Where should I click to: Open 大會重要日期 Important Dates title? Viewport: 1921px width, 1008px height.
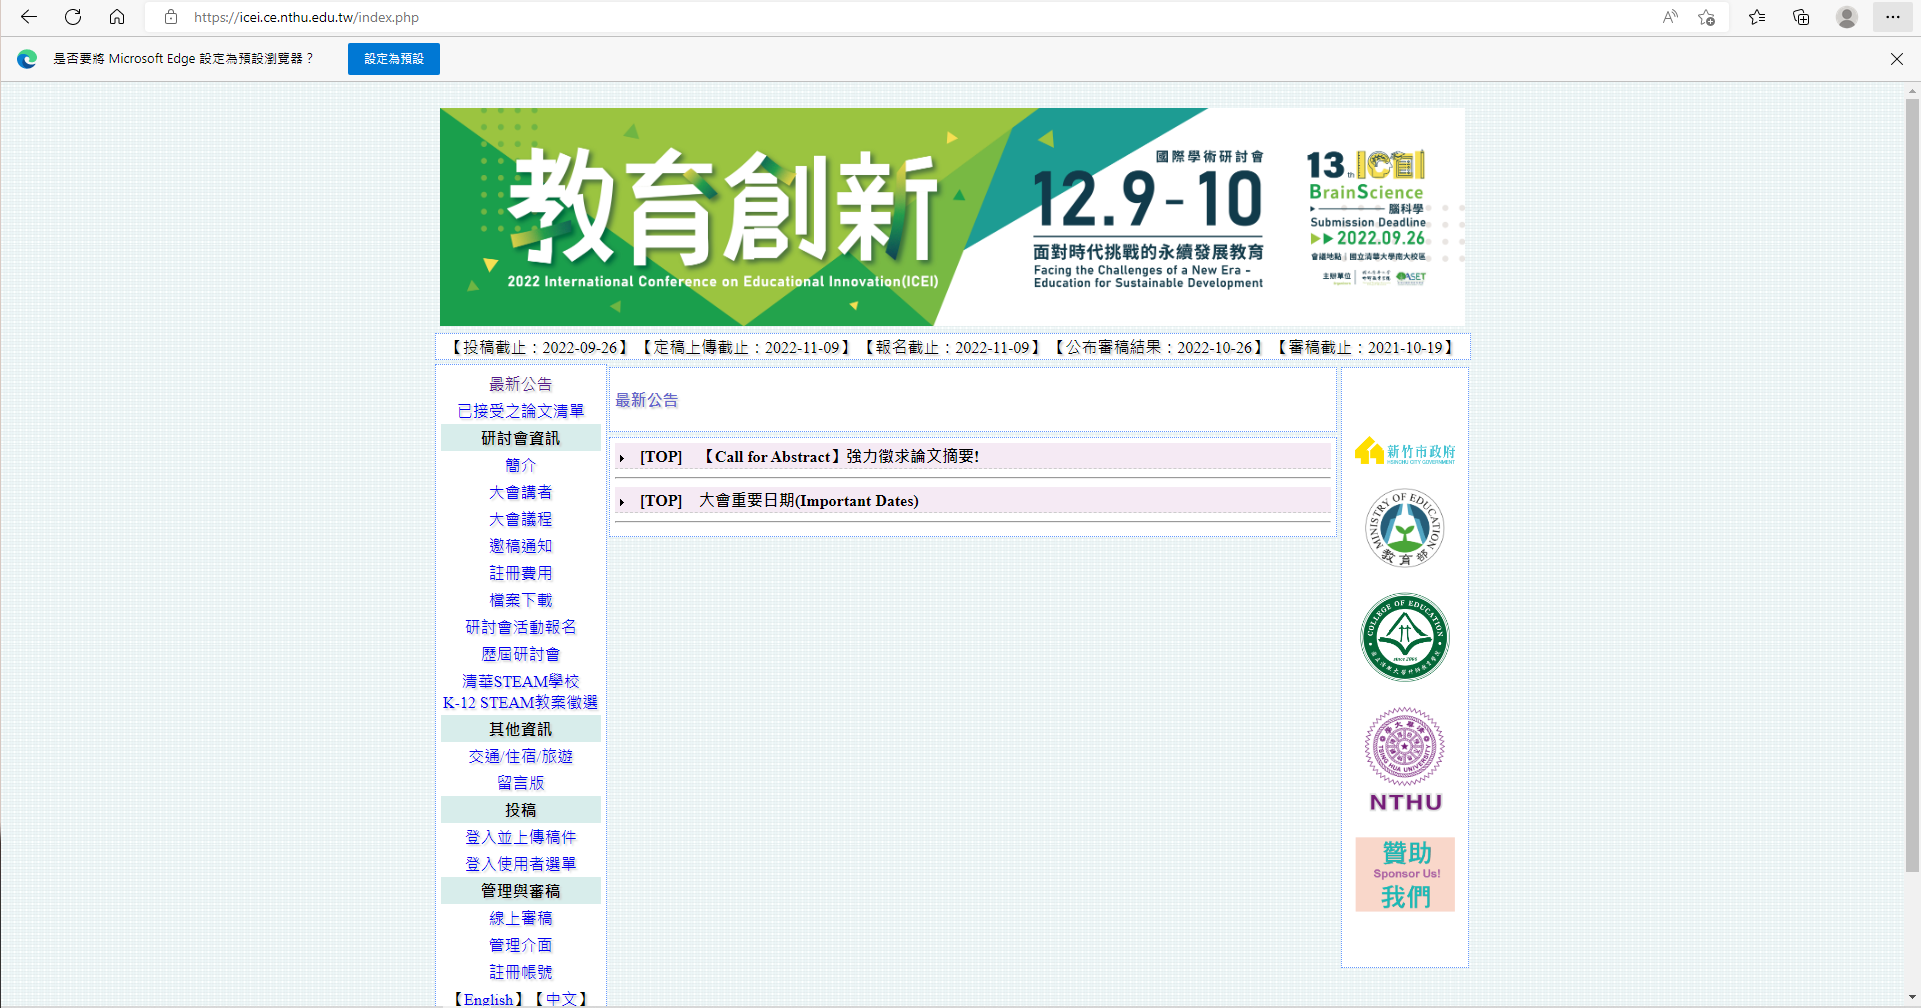pos(808,501)
